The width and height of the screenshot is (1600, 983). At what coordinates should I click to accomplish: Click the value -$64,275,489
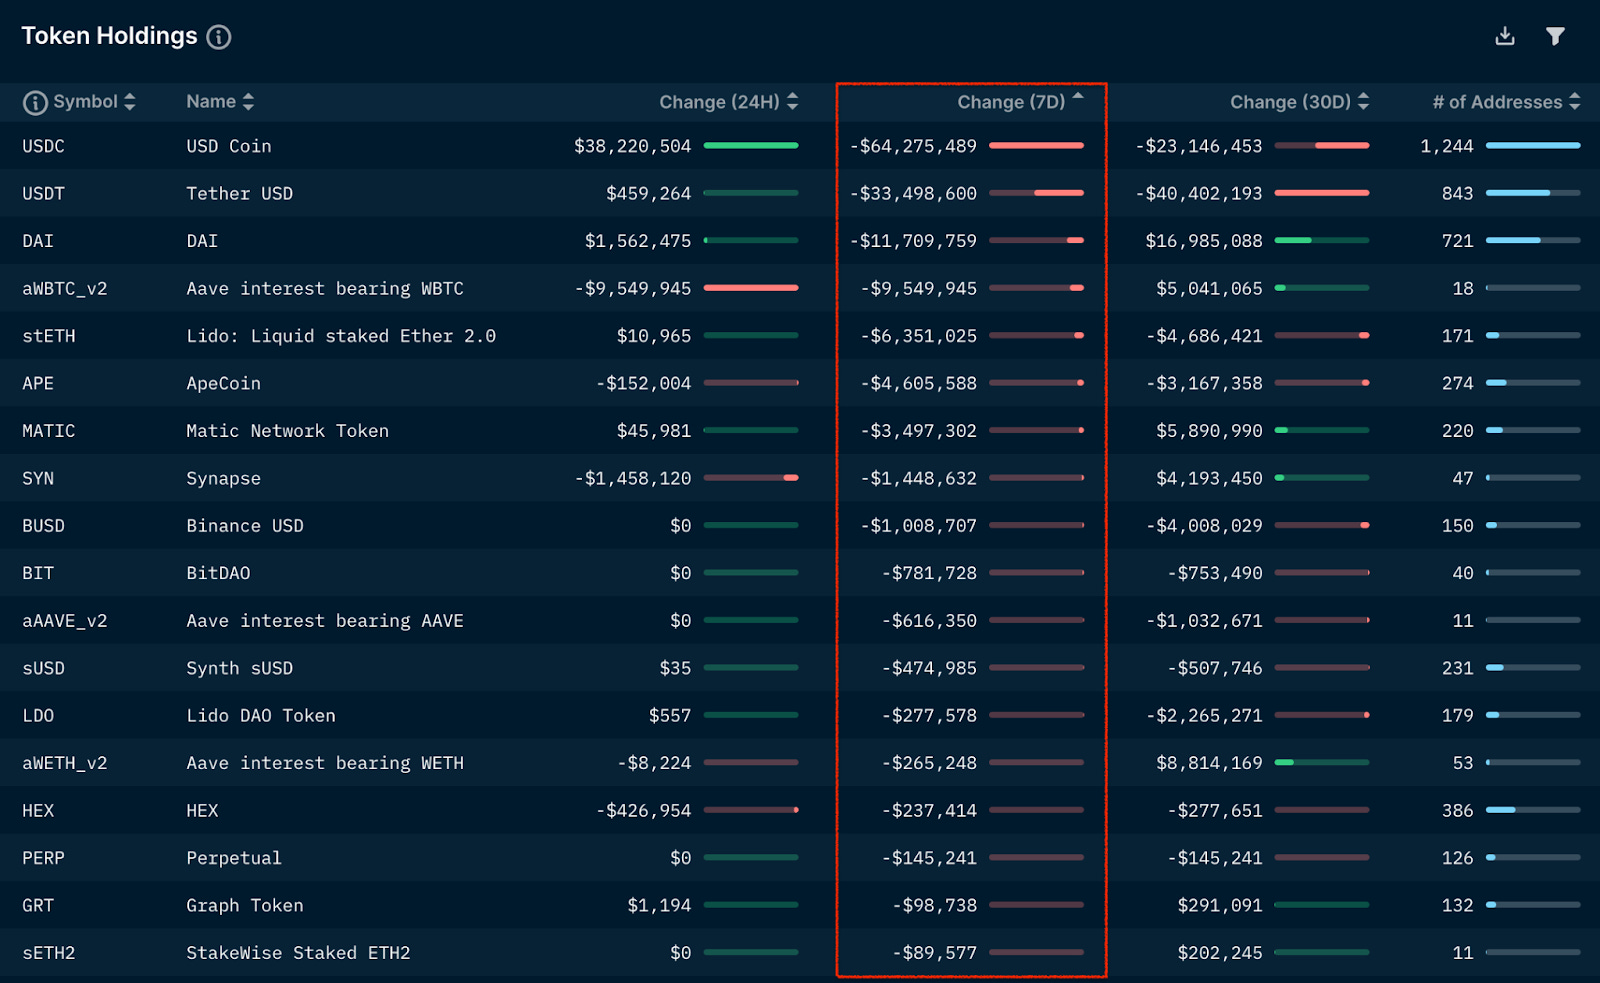click(x=913, y=146)
